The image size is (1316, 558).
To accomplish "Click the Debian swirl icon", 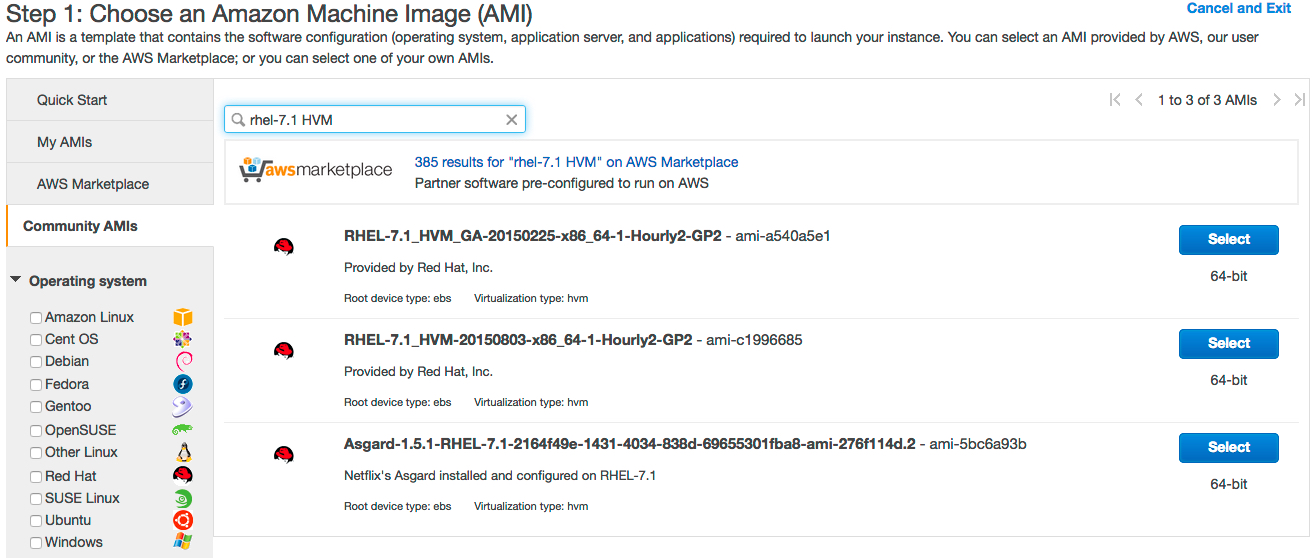I will click(x=182, y=361).
